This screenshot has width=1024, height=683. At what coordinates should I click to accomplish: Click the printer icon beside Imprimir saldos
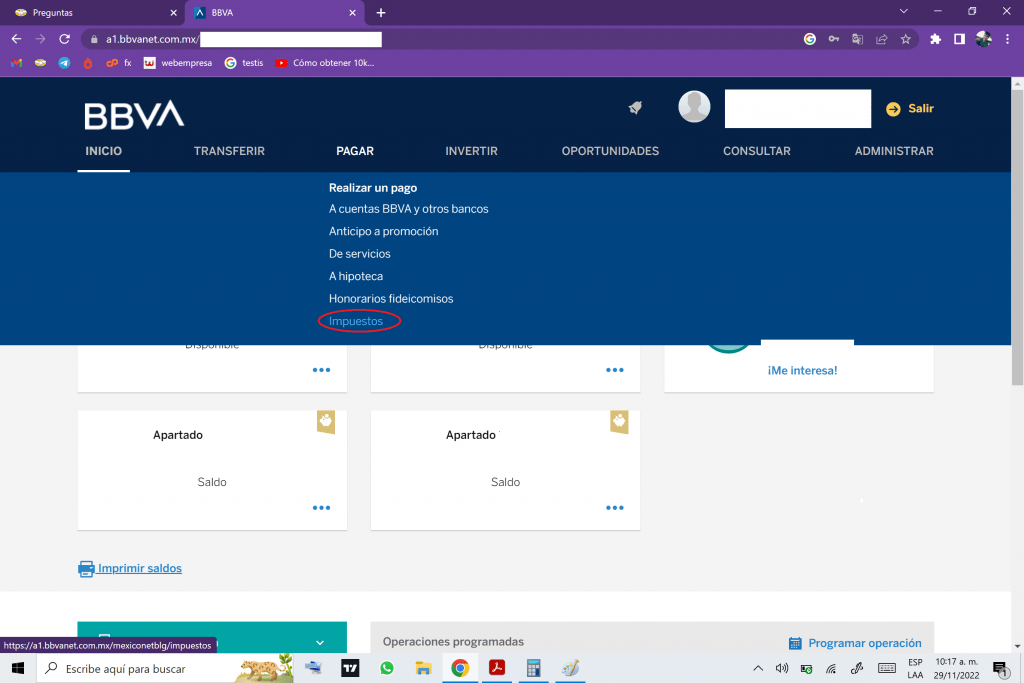click(x=86, y=569)
